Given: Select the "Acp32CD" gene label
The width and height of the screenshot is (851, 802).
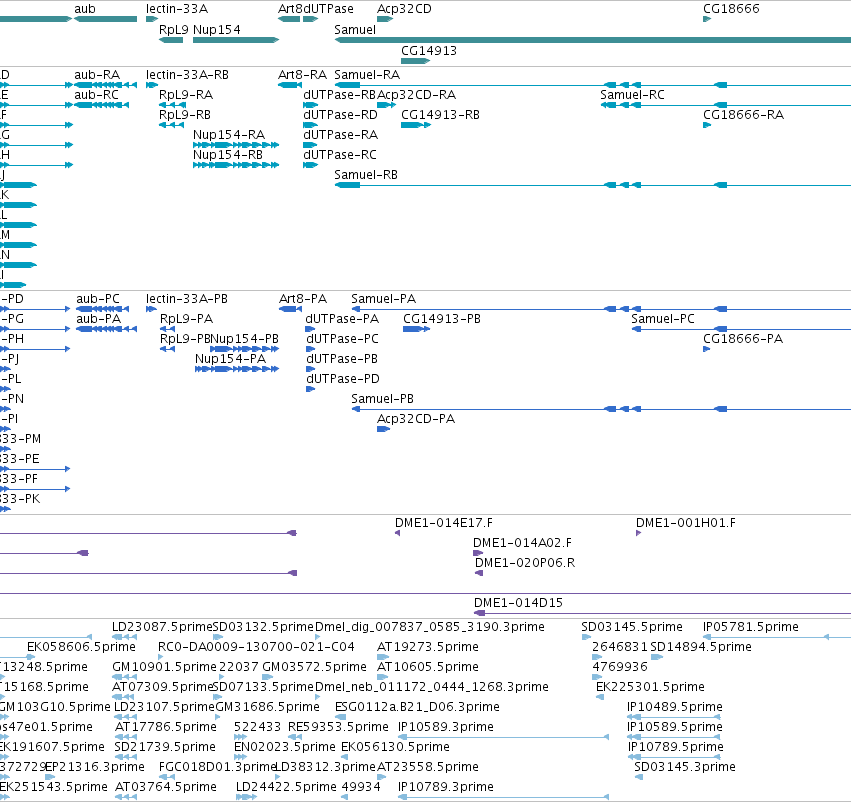Looking at the screenshot, I should (404, 9).
